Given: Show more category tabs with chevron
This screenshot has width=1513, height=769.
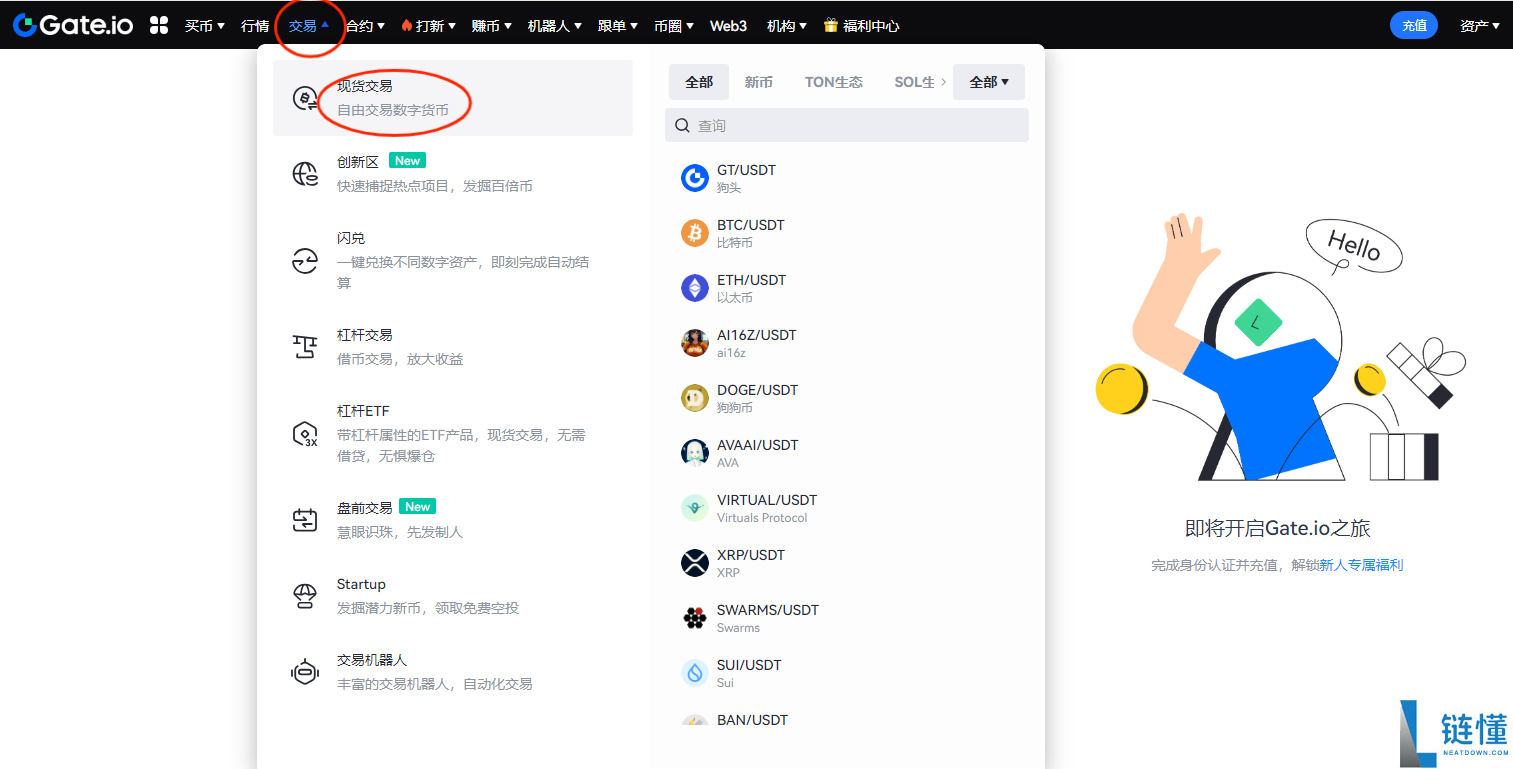Looking at the screenshot, I should coord(943,82).
